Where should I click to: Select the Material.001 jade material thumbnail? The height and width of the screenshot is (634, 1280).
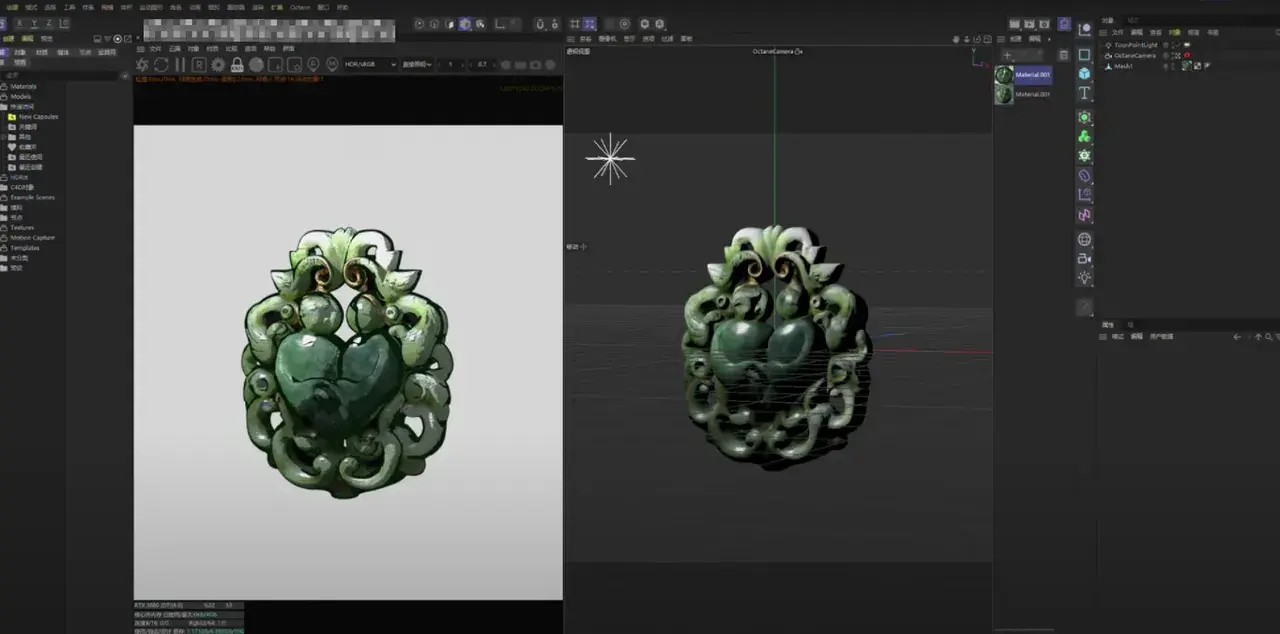(x=1002, y=72)
